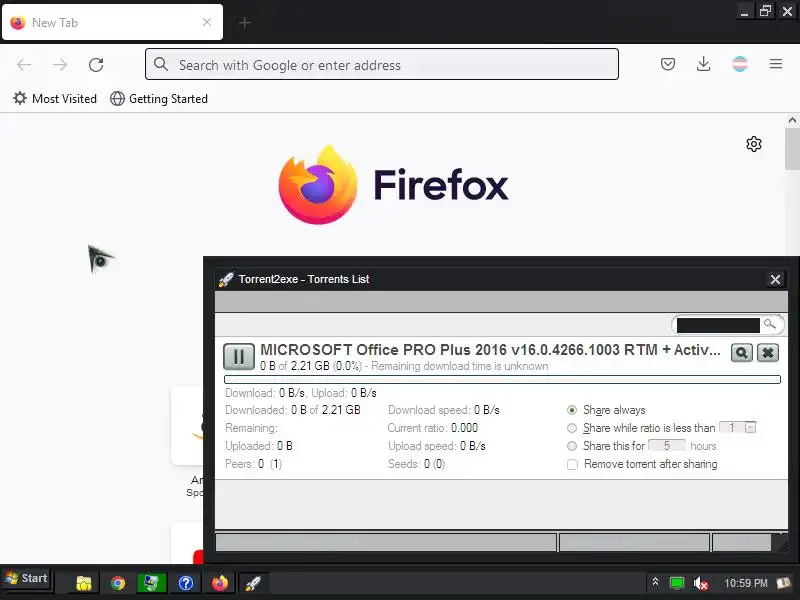
Task: Click the Firefox address bar
Action: coord(382,64)
